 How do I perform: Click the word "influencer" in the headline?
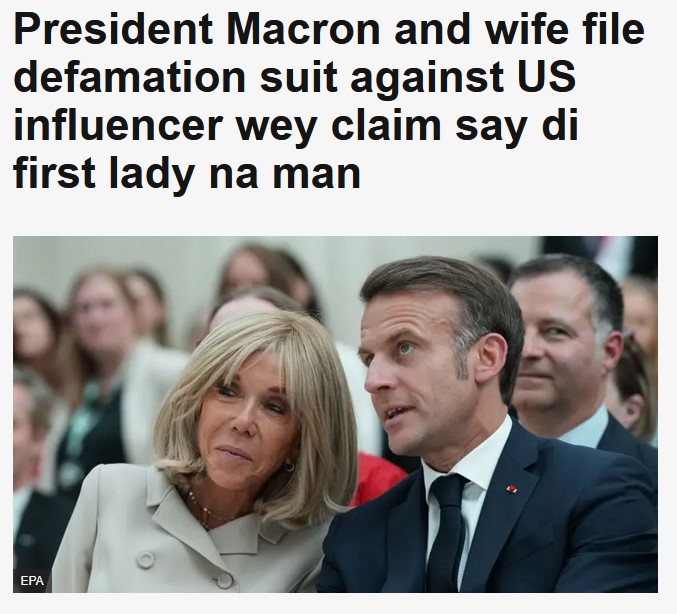tap(118, 126)
